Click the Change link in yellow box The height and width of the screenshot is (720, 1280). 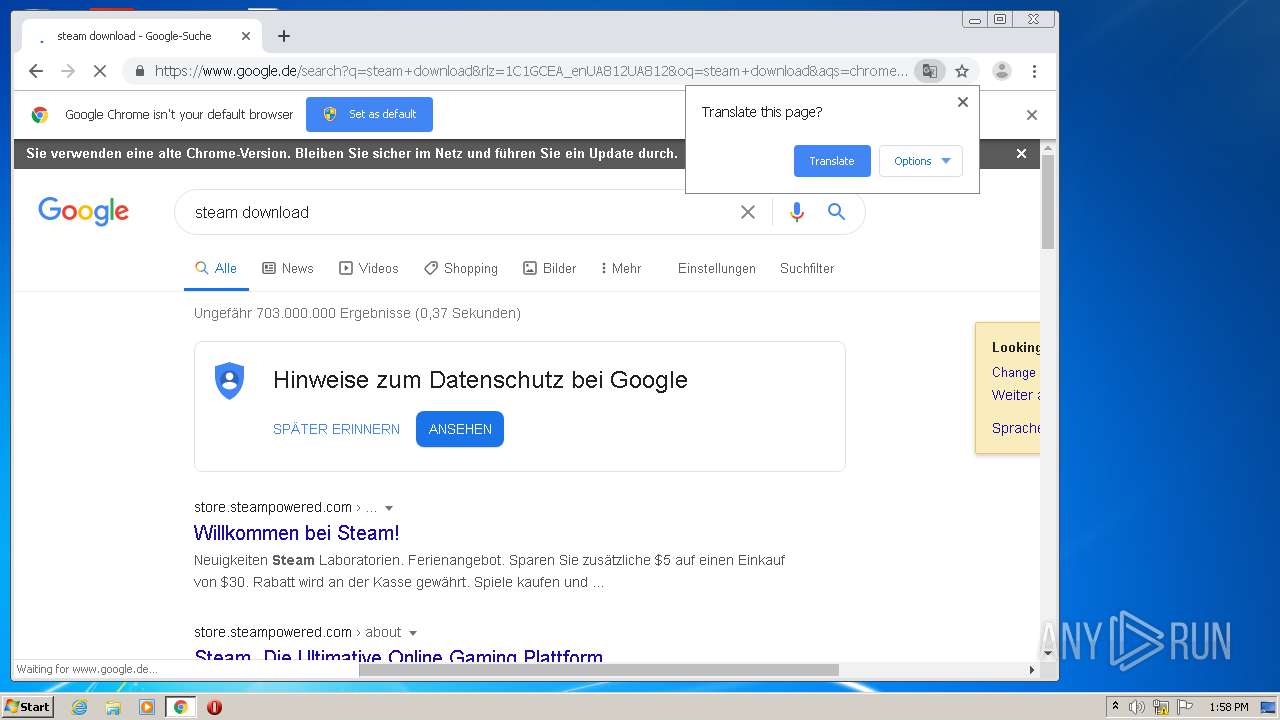point(1014,372)
